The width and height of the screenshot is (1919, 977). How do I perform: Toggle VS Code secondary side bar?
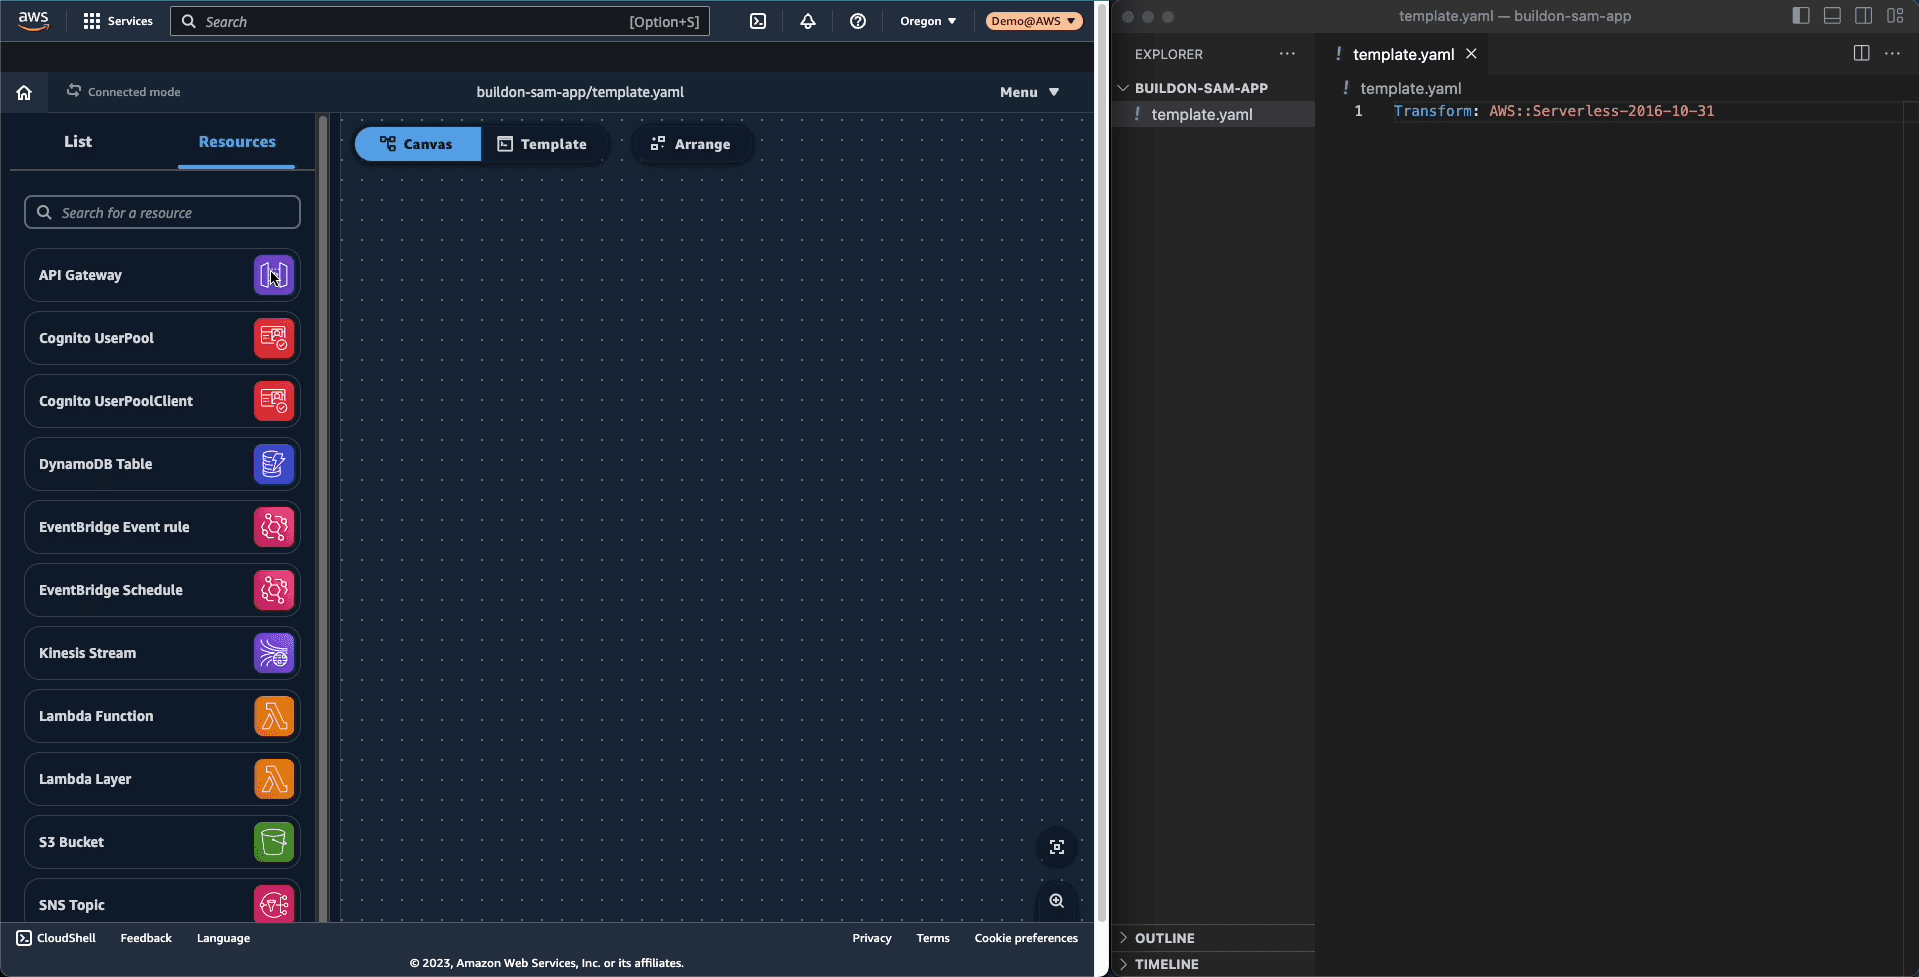click(x=1863, y=16)
